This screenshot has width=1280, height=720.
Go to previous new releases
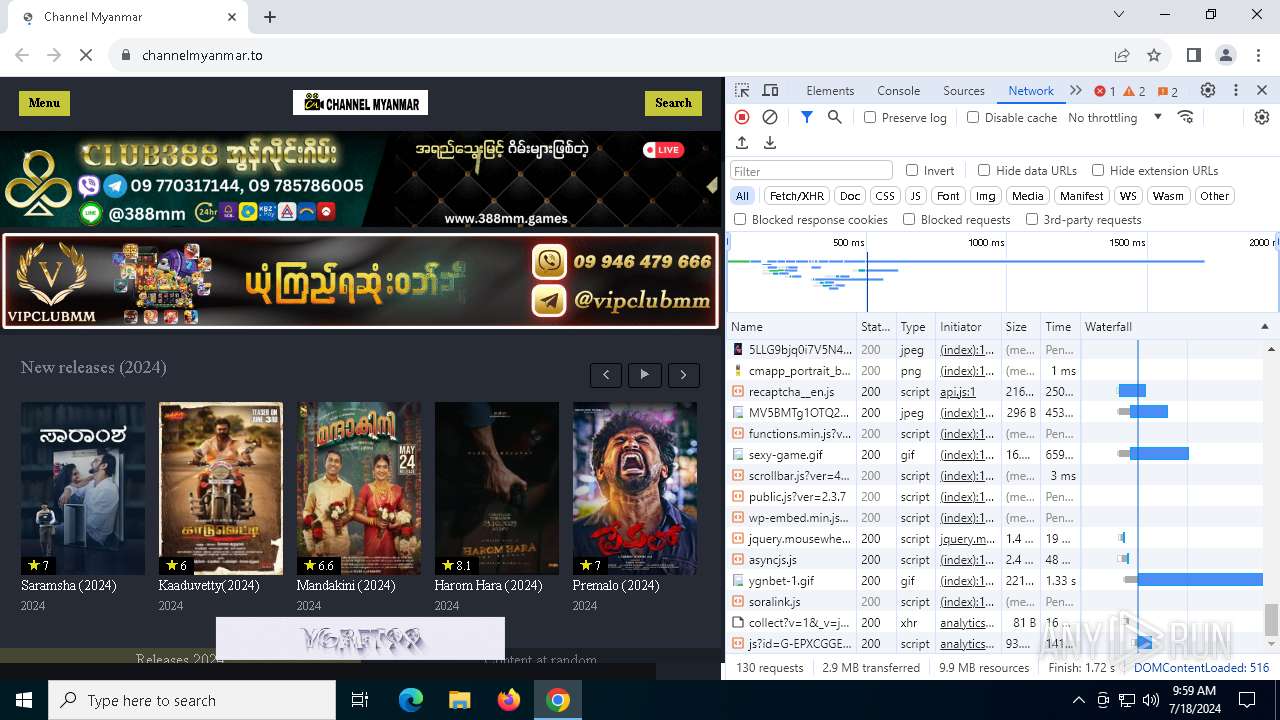tap(606, 375)
